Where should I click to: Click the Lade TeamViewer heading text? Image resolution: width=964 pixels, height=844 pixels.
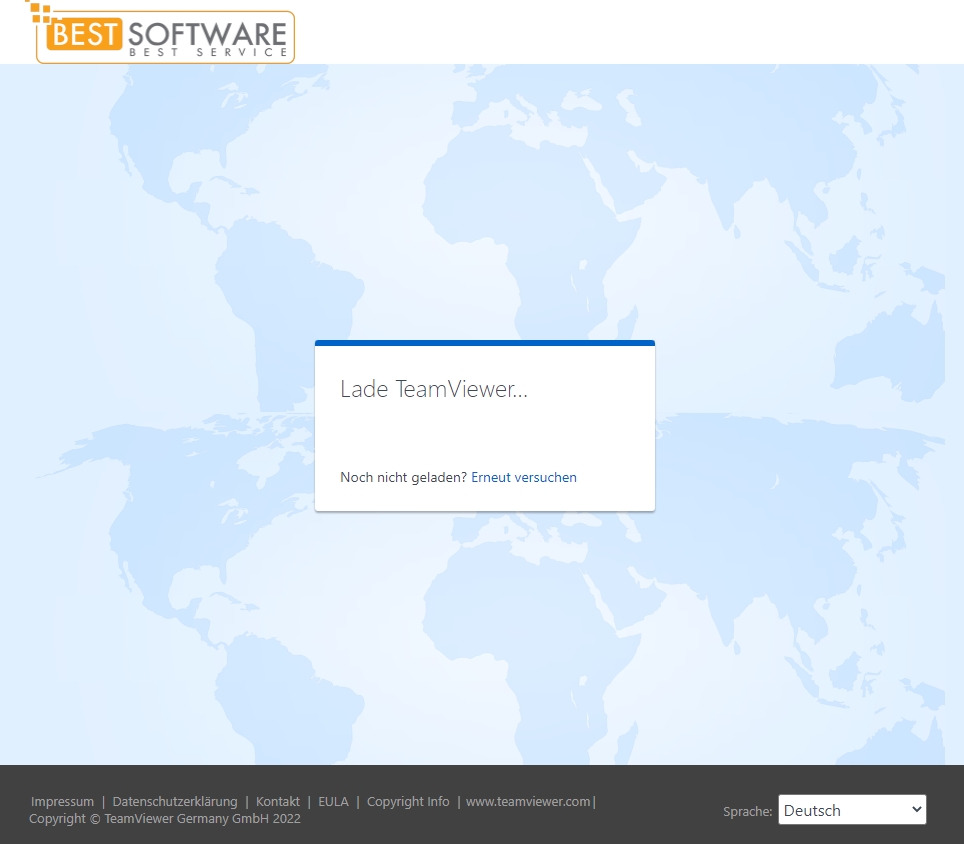433,389
